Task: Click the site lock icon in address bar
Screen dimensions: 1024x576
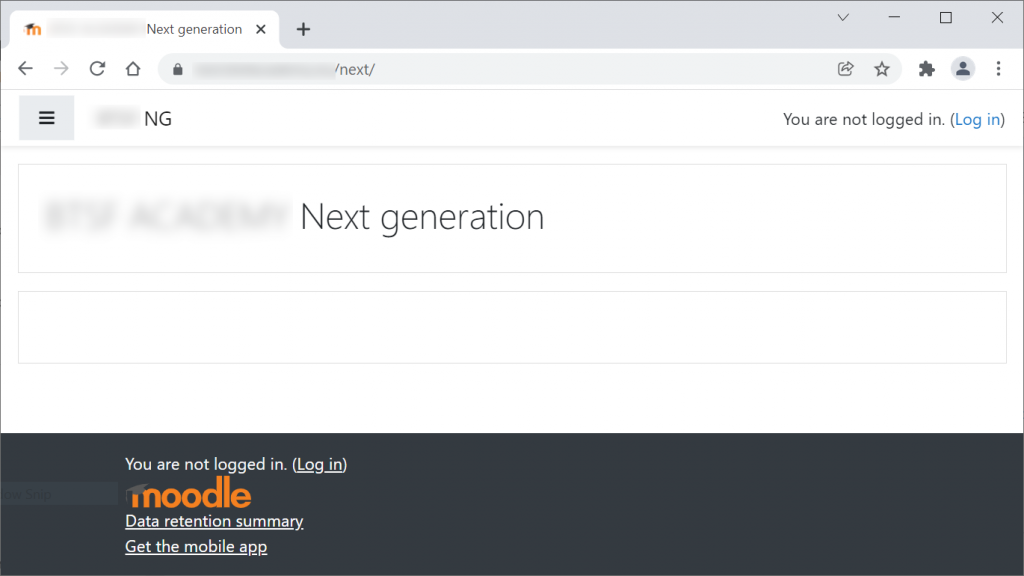Action: 177,69
